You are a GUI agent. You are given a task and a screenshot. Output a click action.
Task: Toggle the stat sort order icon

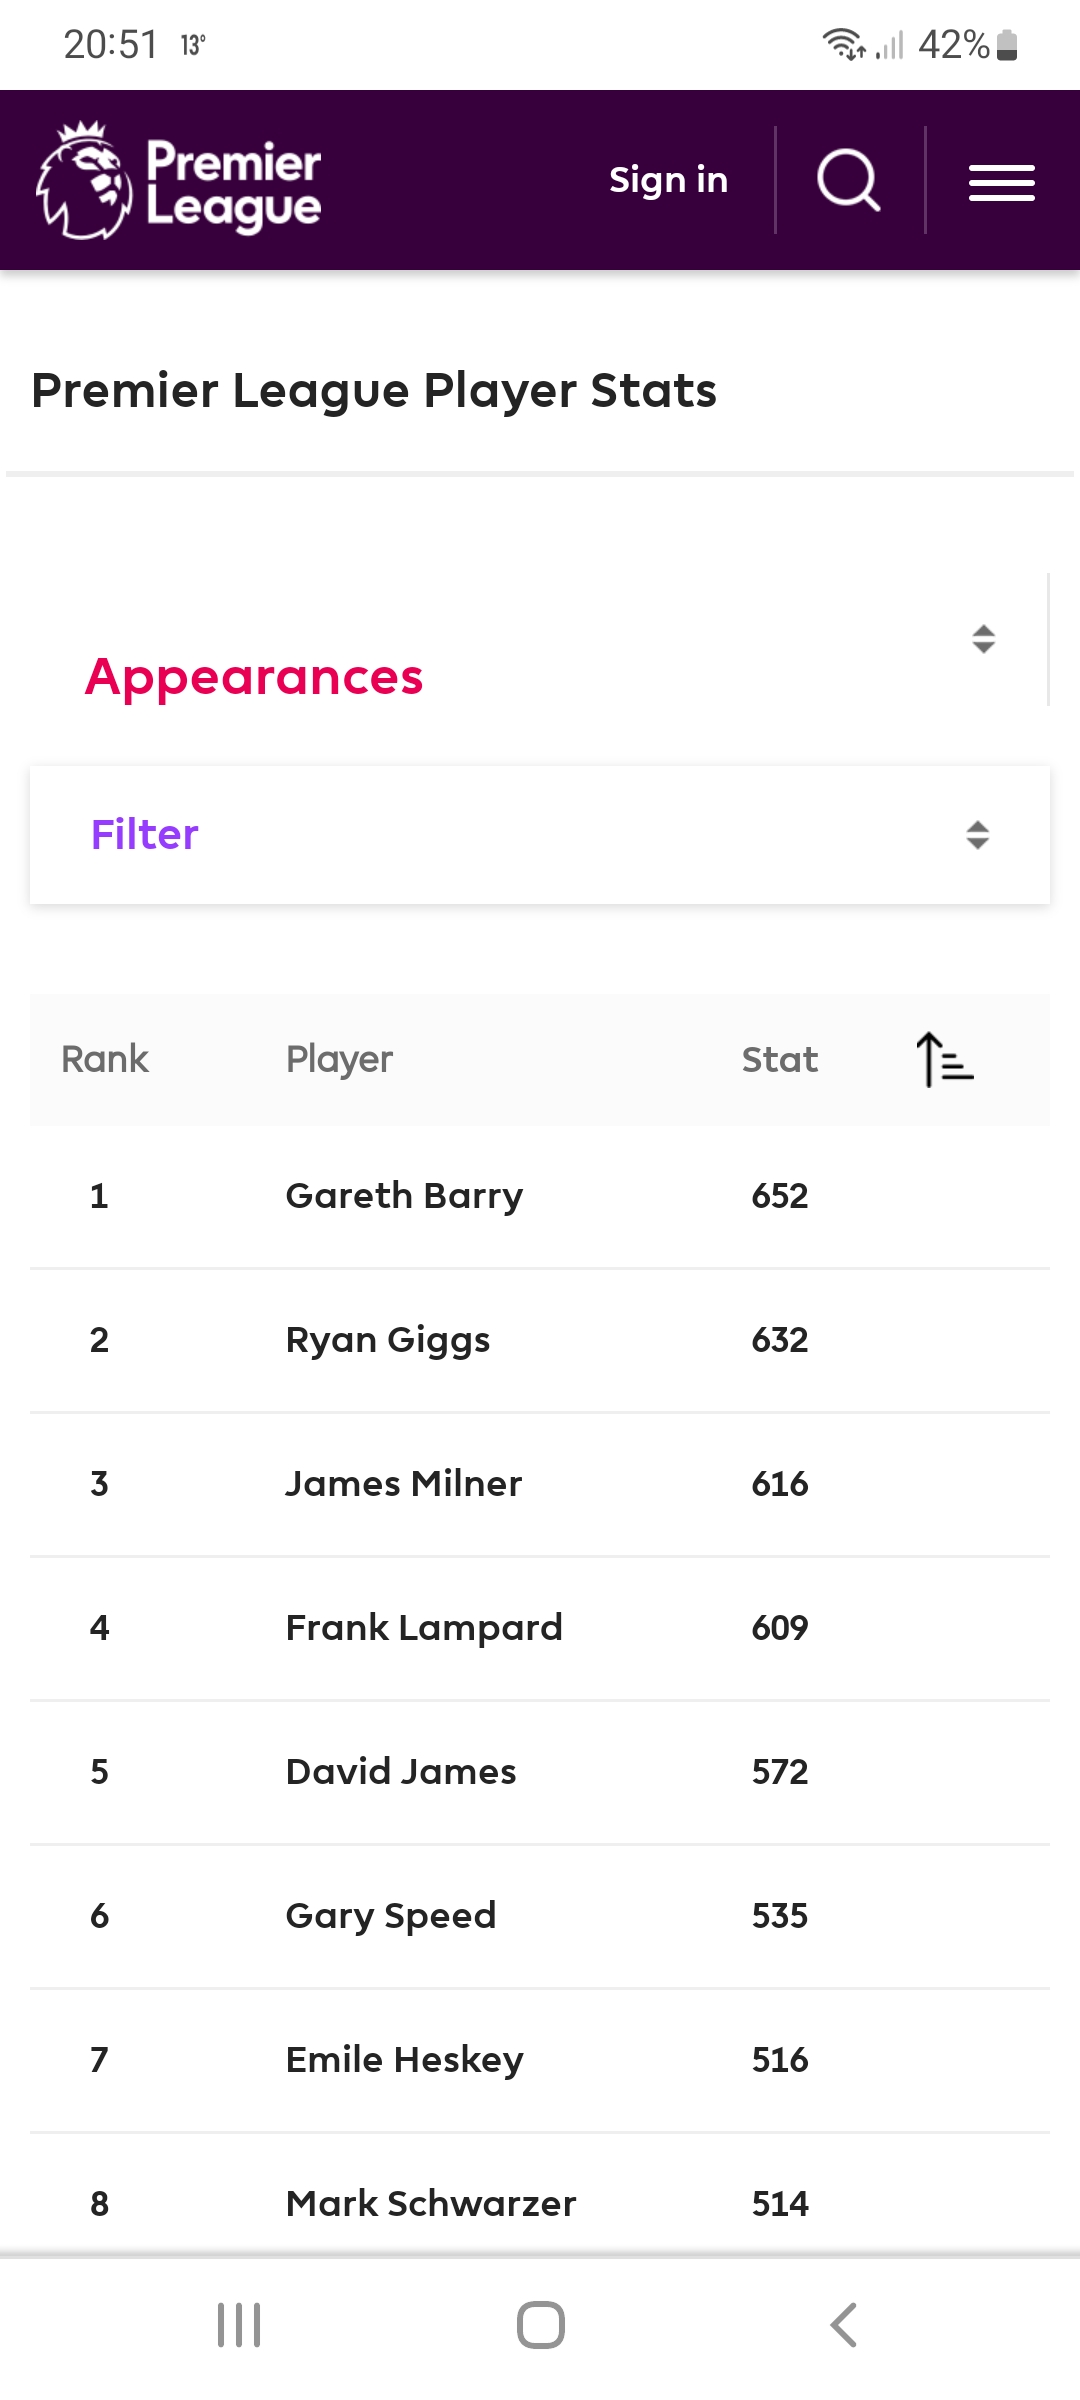click(x=945, y=1059)
